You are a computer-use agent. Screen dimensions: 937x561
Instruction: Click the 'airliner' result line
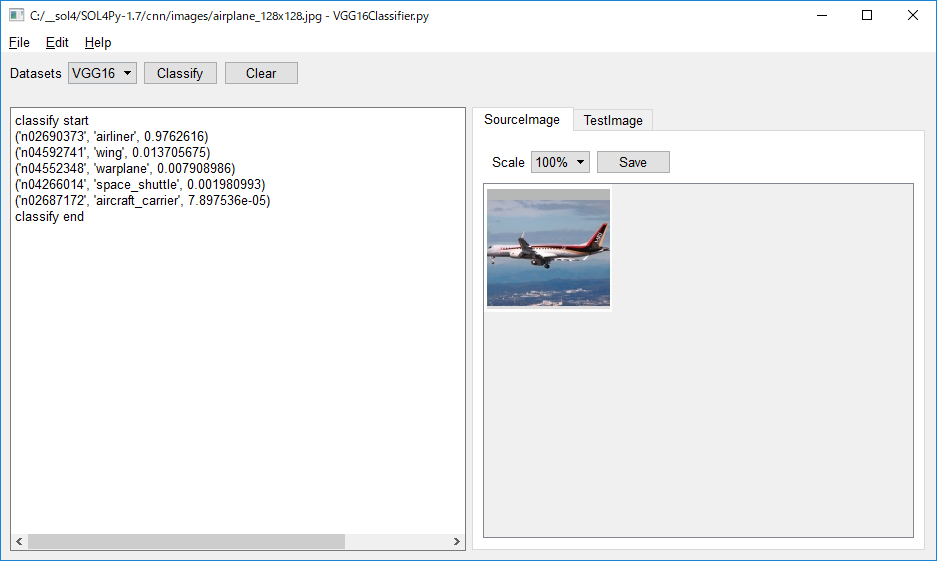[112, 137]
